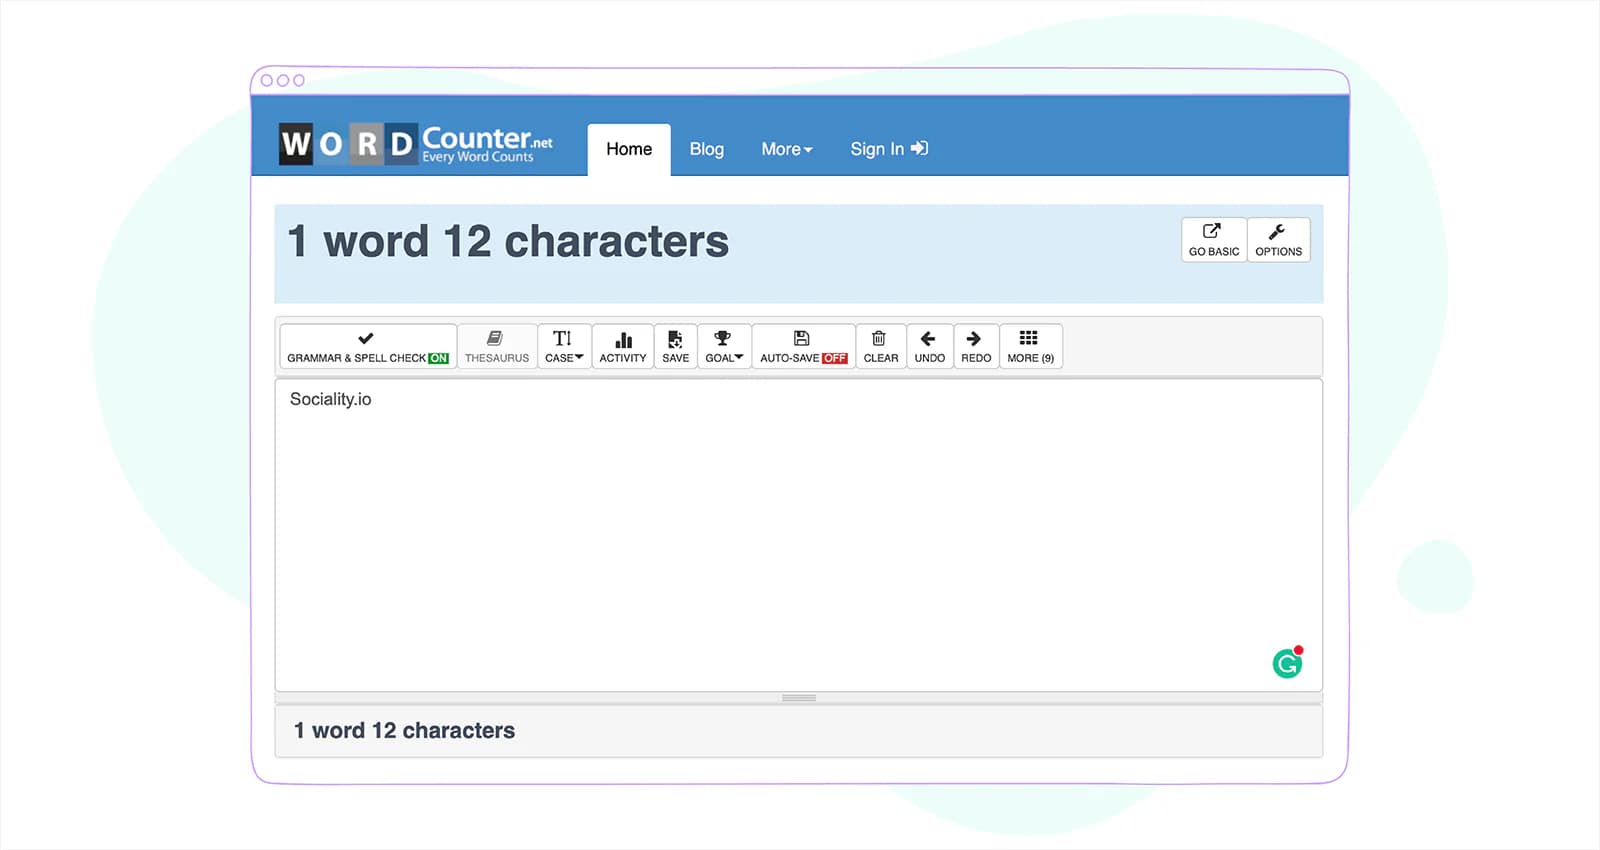
Task: Expand the Case dropdown
Action: click(x=564, y=346)
